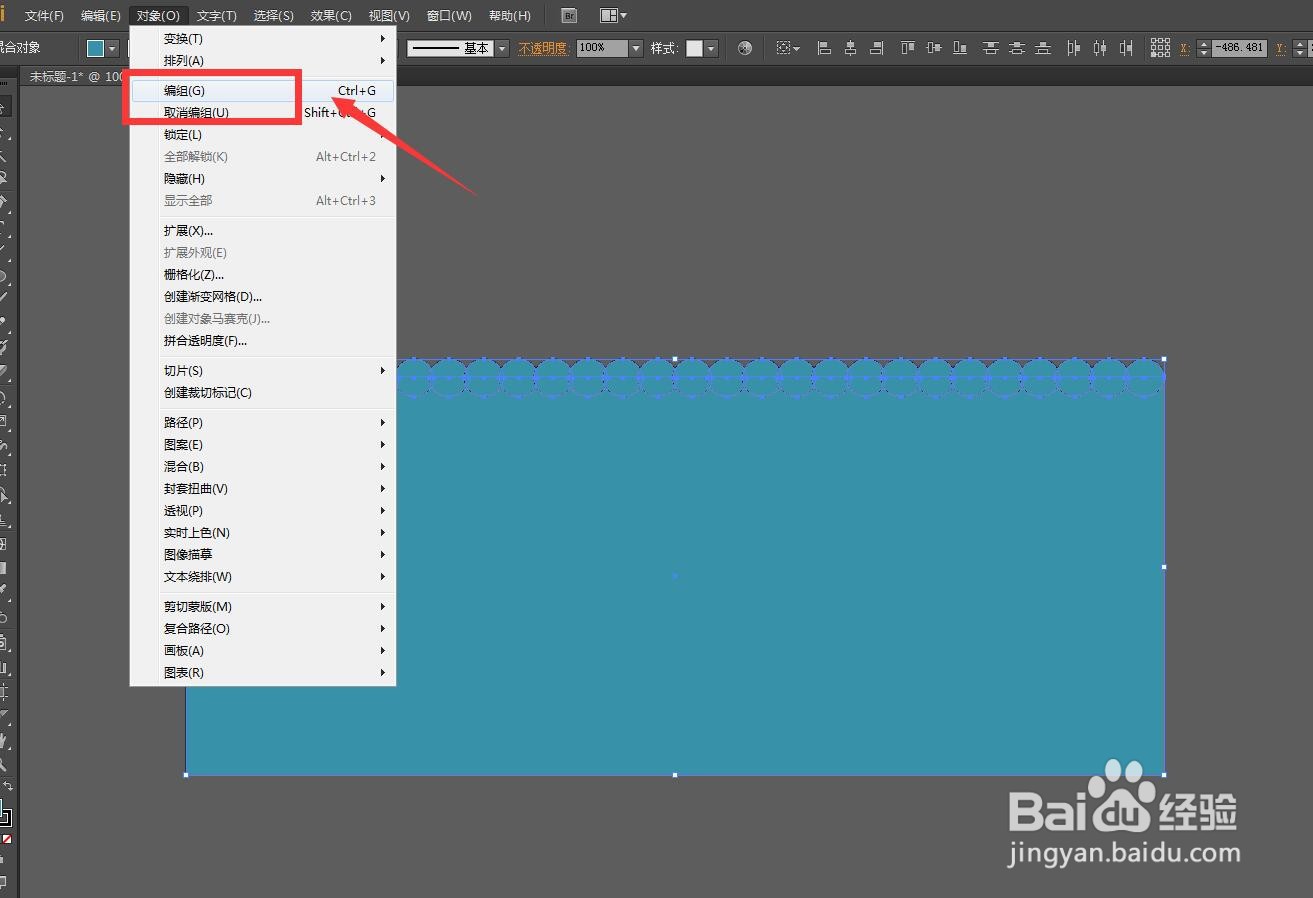Image resolution: width=1313 pixels, height=898 pixels.
Task: Open the arrange documents layout icon
Action: pyautogui.click(x=613, y=16)
